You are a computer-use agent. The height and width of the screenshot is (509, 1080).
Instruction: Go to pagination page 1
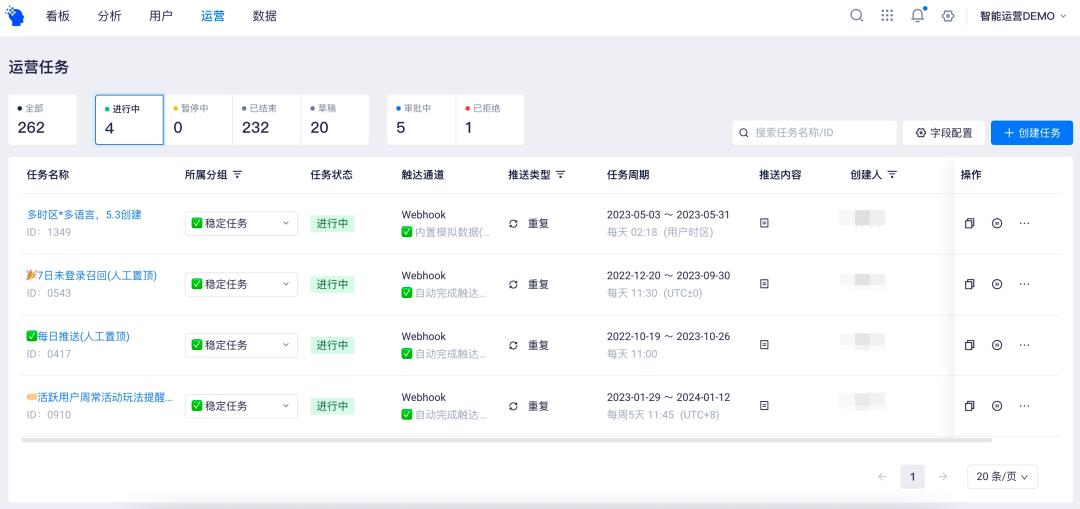(913, 476)
